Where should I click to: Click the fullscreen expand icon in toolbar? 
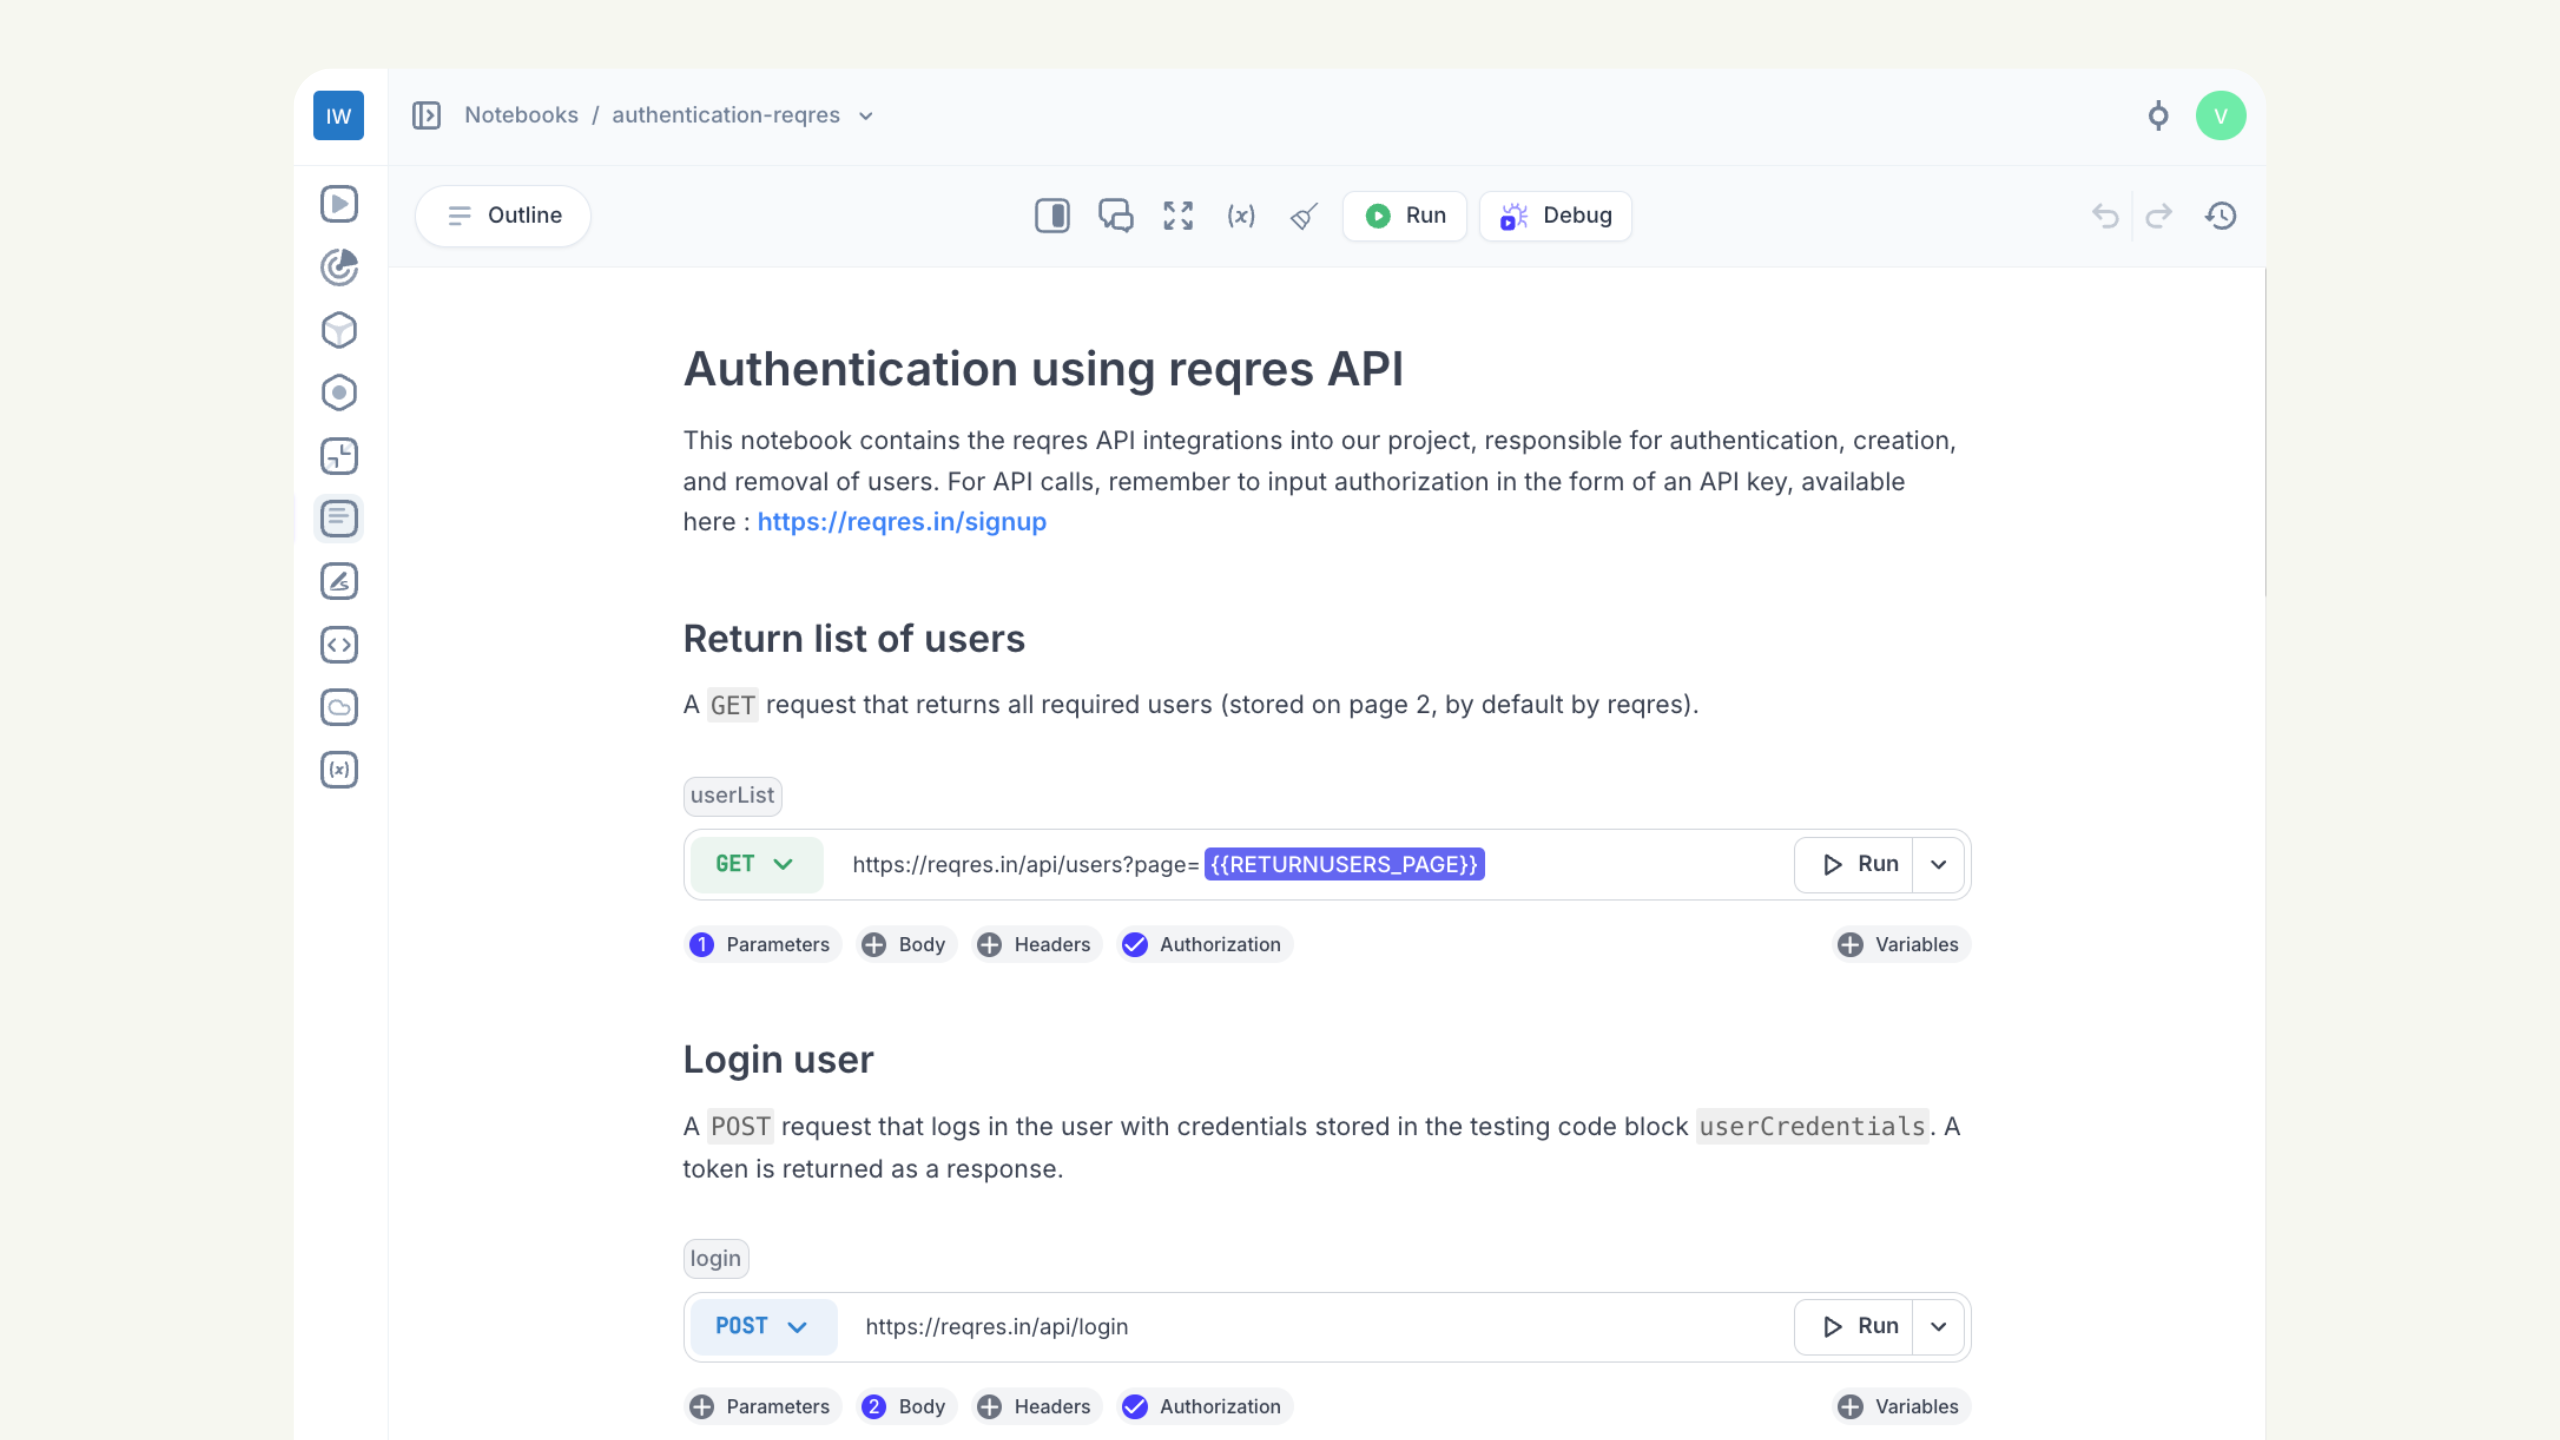click(x=1178, y=215)
